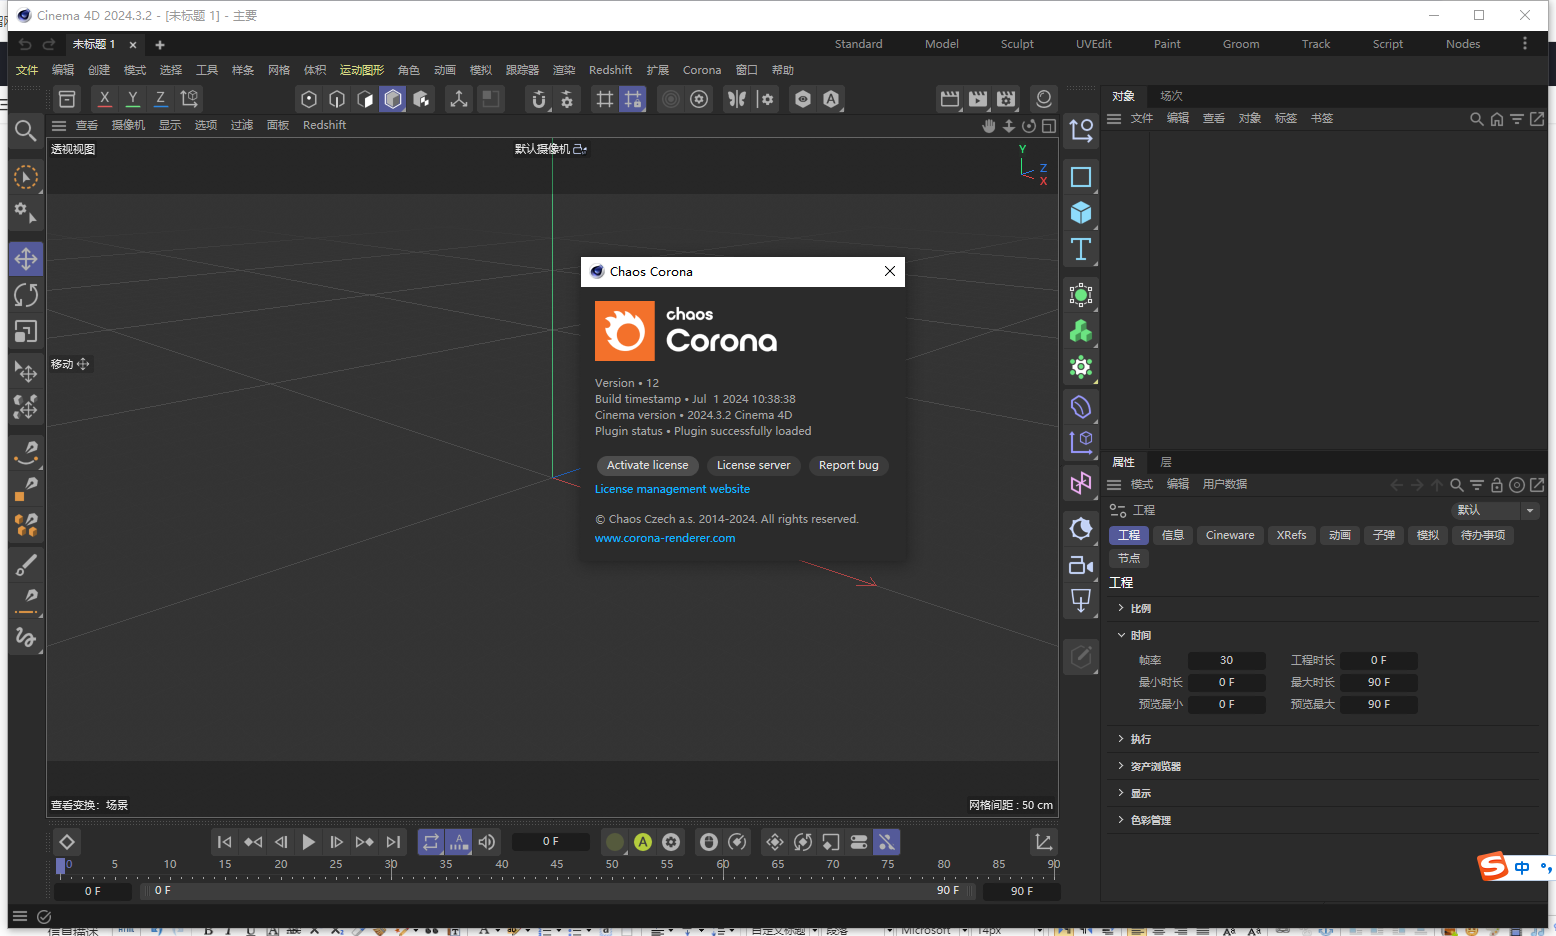Open the 文件 main menu
Screen dimensions: 1556x936
pyautogui.click(x=27, y=70)
